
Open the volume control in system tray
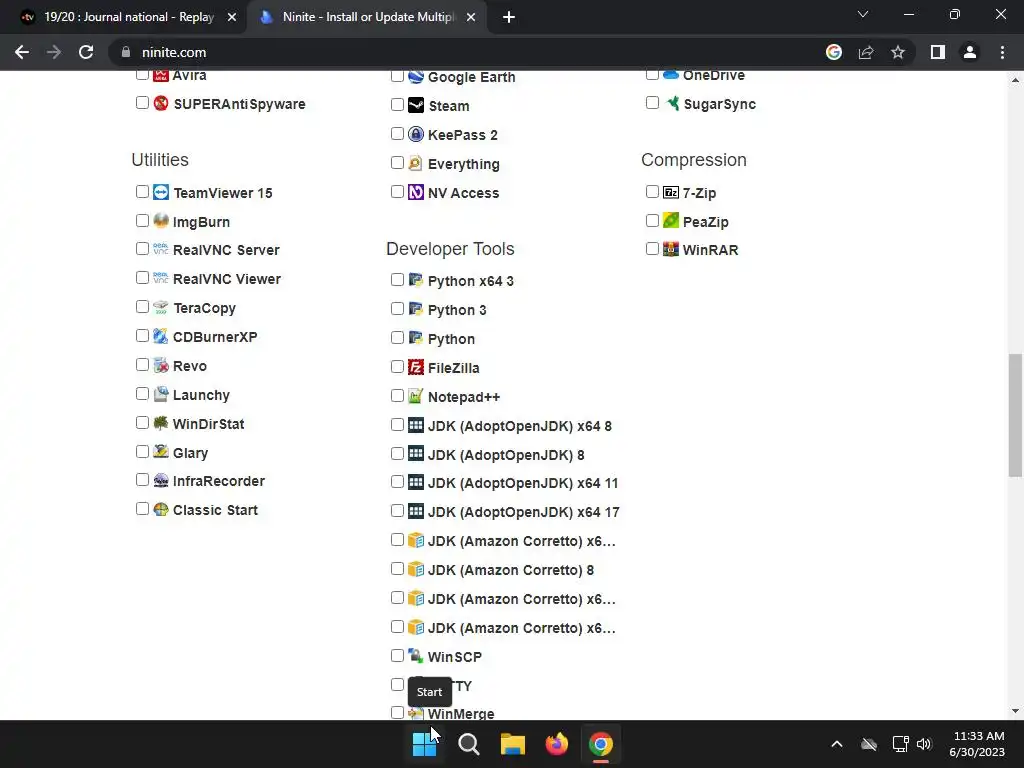tap(924, 744)
